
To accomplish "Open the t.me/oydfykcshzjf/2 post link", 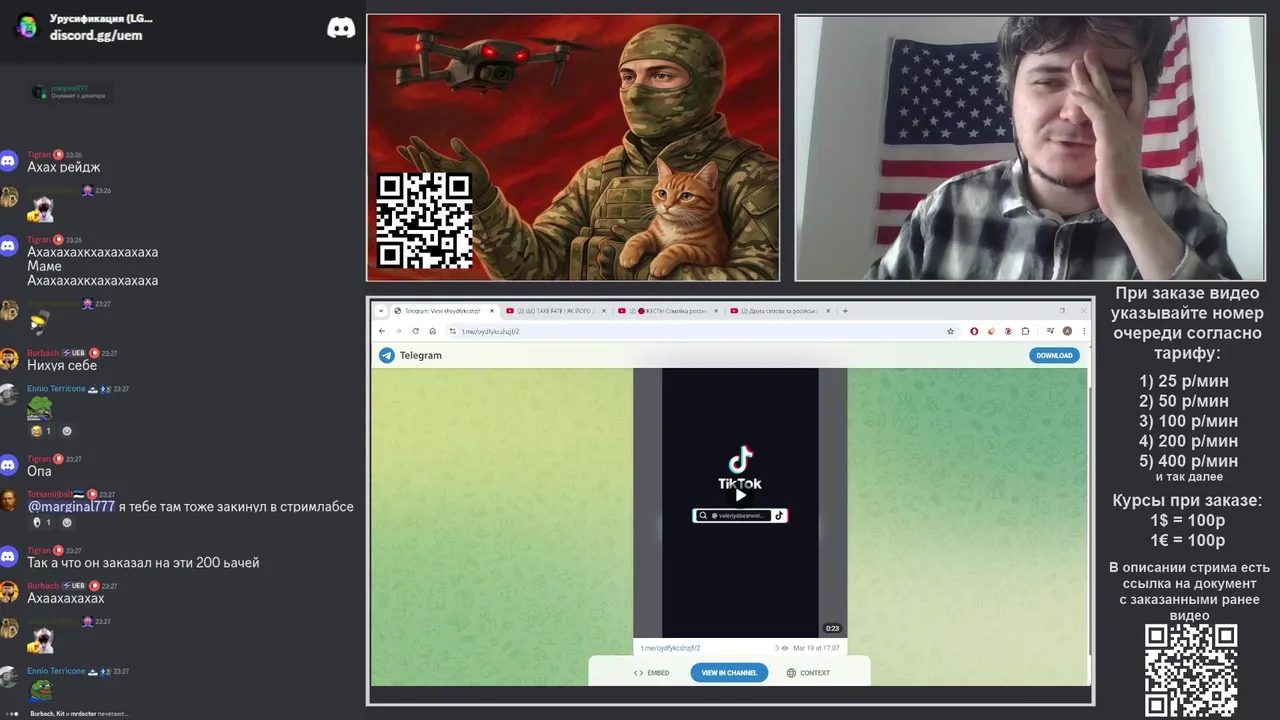I will (670, 648).
